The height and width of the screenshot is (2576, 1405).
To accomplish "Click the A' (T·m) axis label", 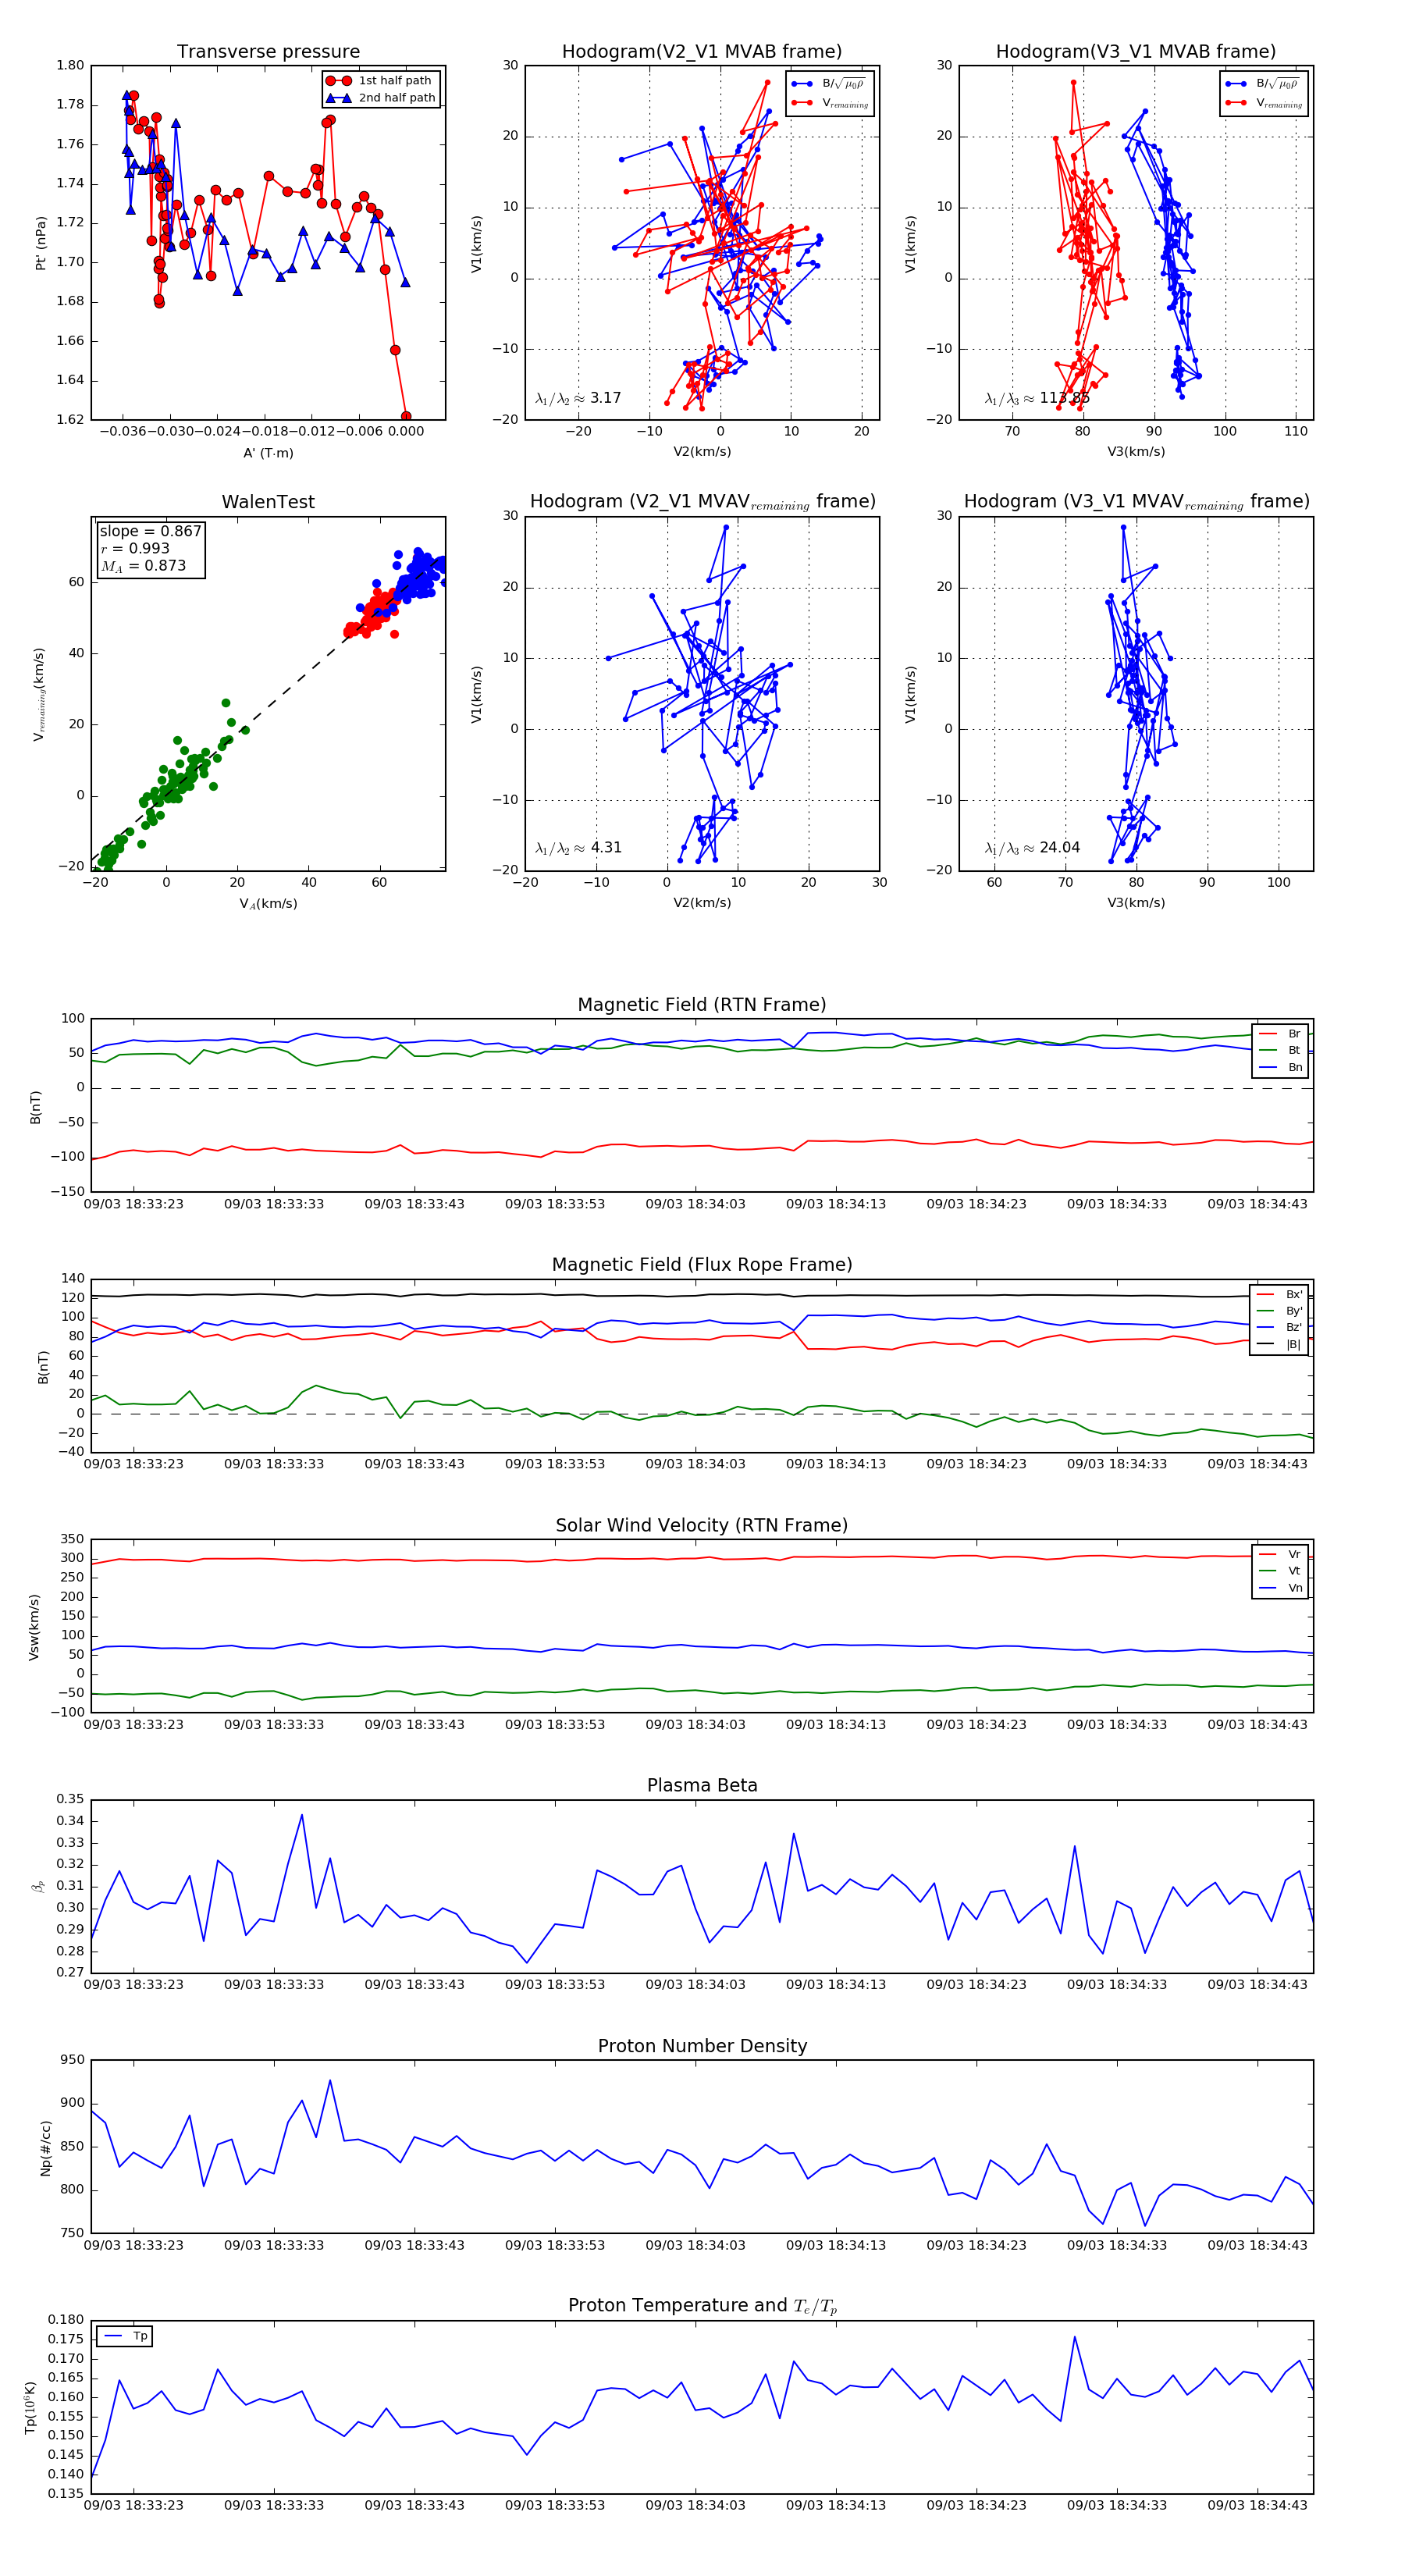I will [x=268, y=453].
